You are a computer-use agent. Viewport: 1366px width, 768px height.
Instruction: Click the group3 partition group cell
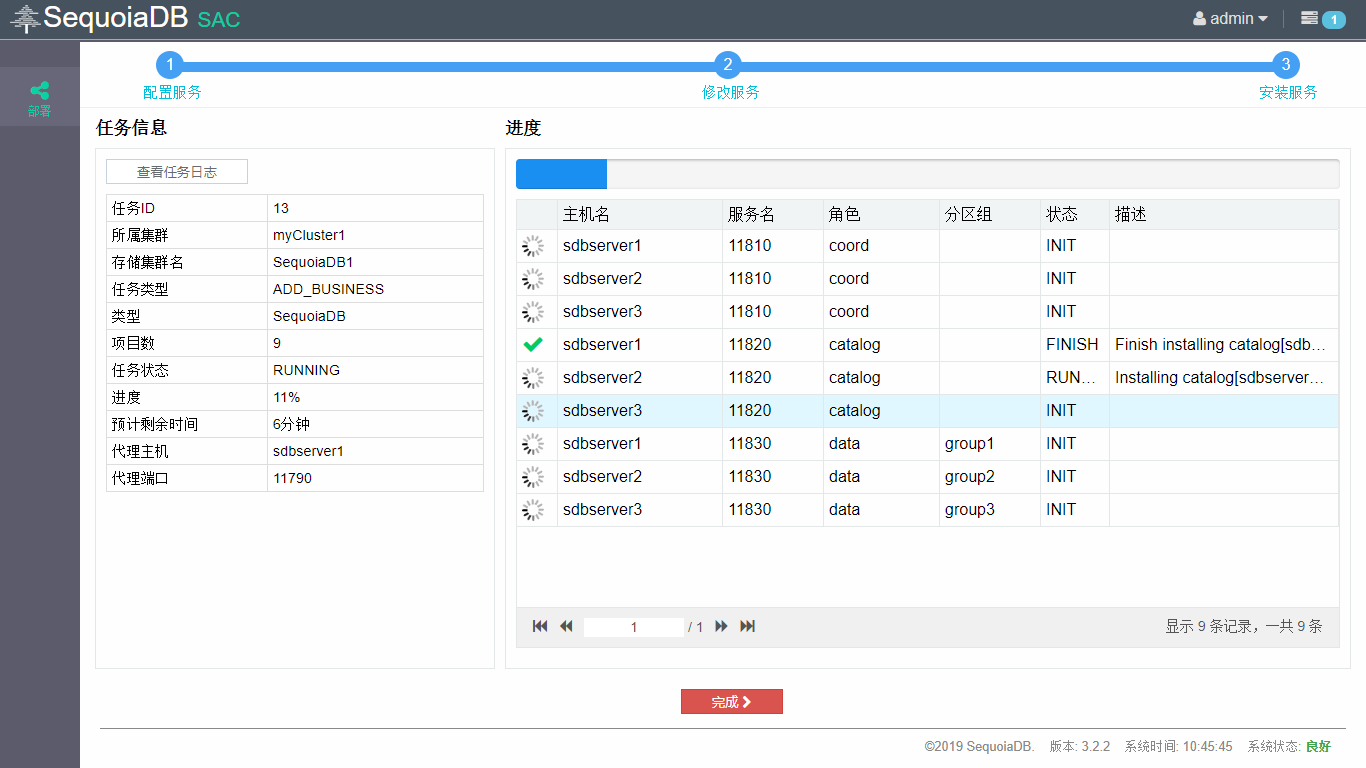pos(990,509)
